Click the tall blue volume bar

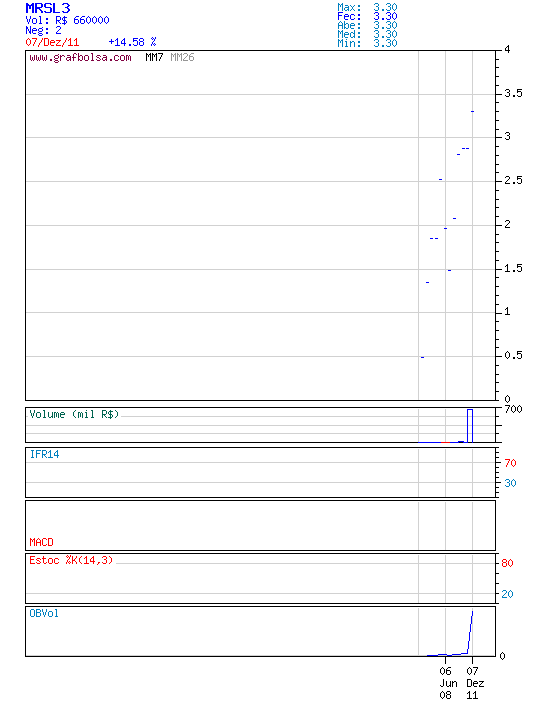click(470, 426)
